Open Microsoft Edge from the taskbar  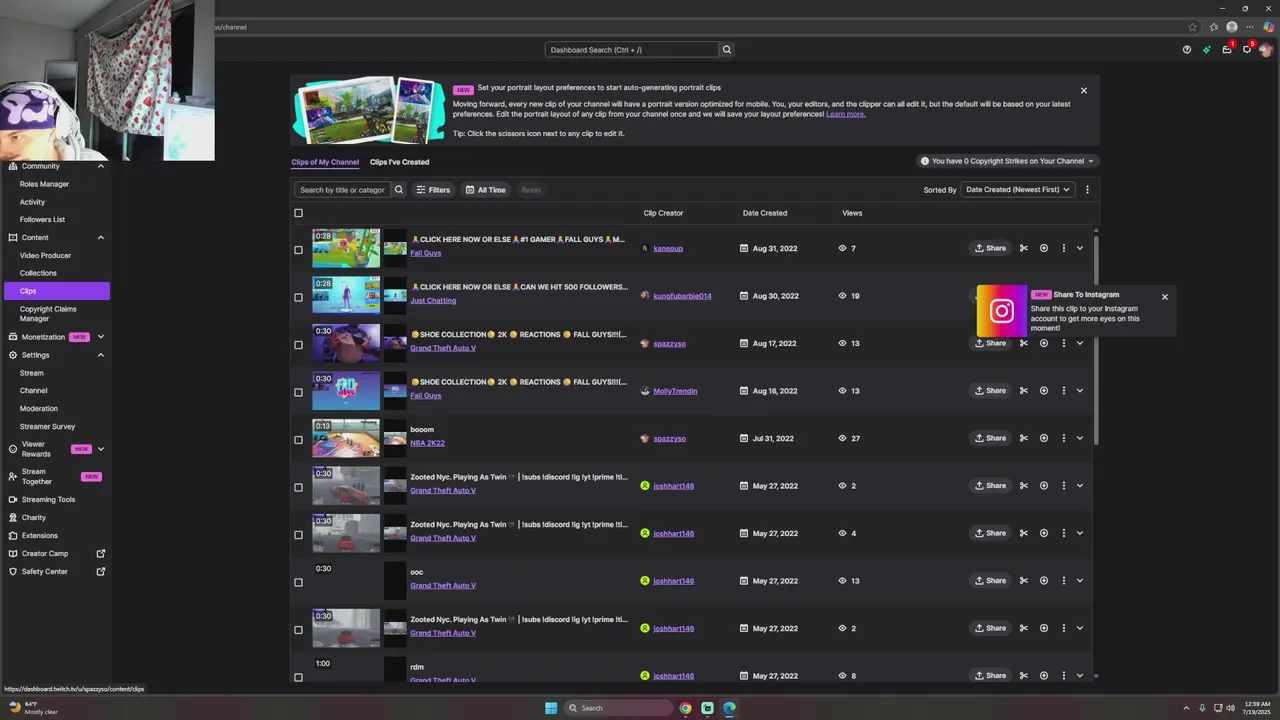click(729, 708)
